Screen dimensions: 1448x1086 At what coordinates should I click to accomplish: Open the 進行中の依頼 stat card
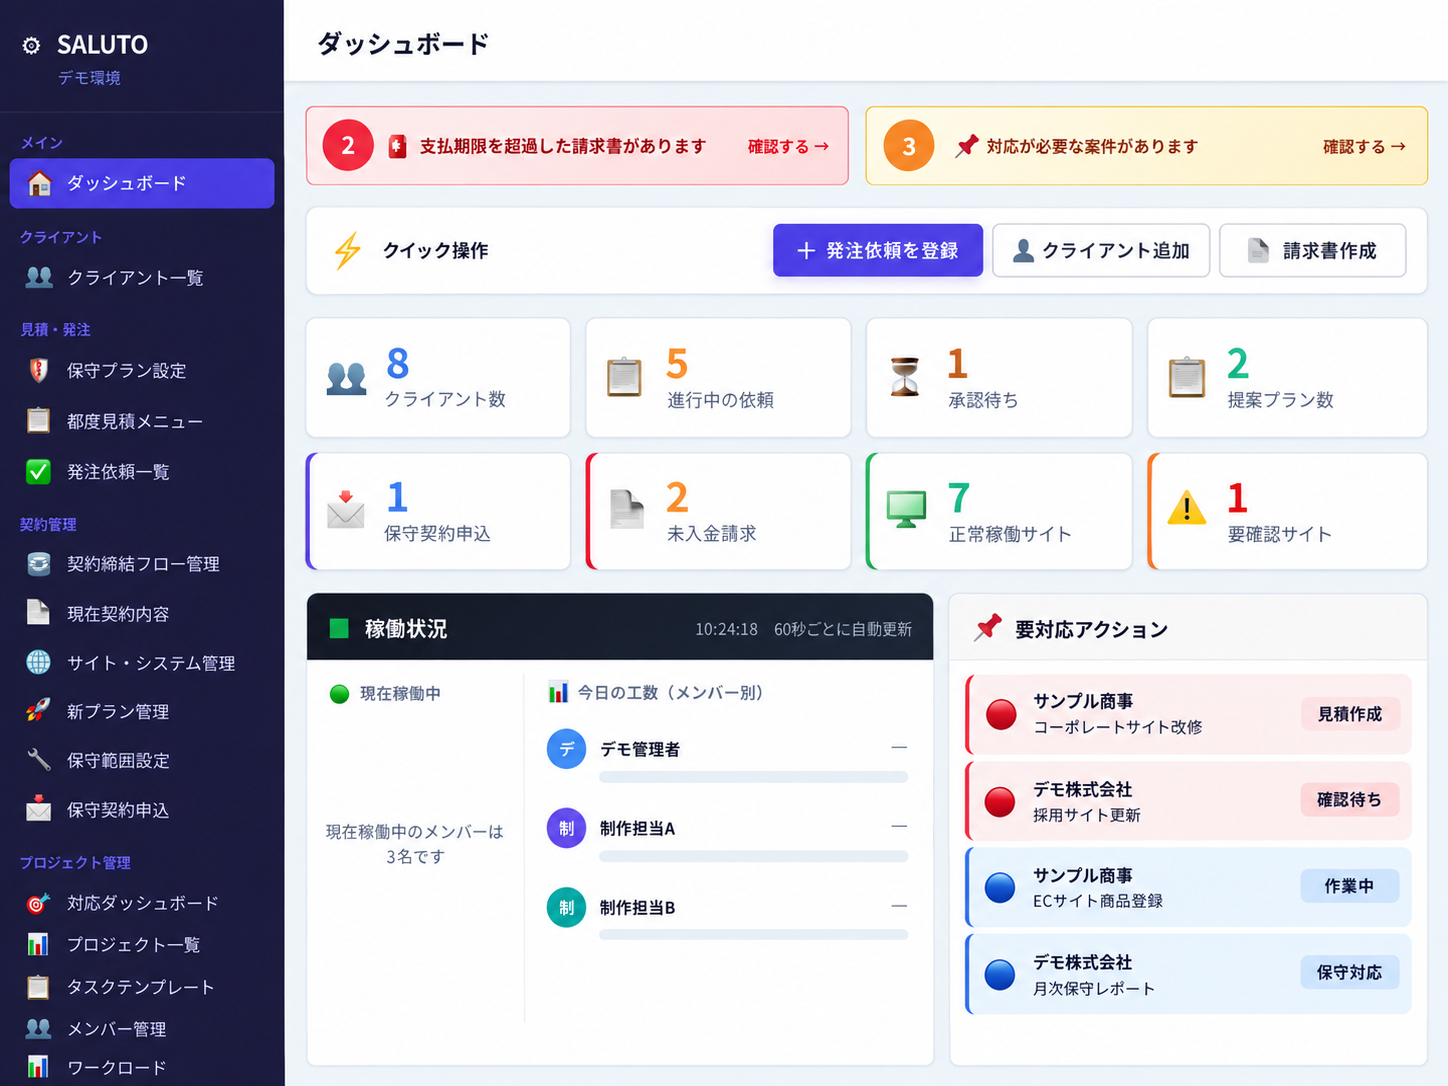718,378
